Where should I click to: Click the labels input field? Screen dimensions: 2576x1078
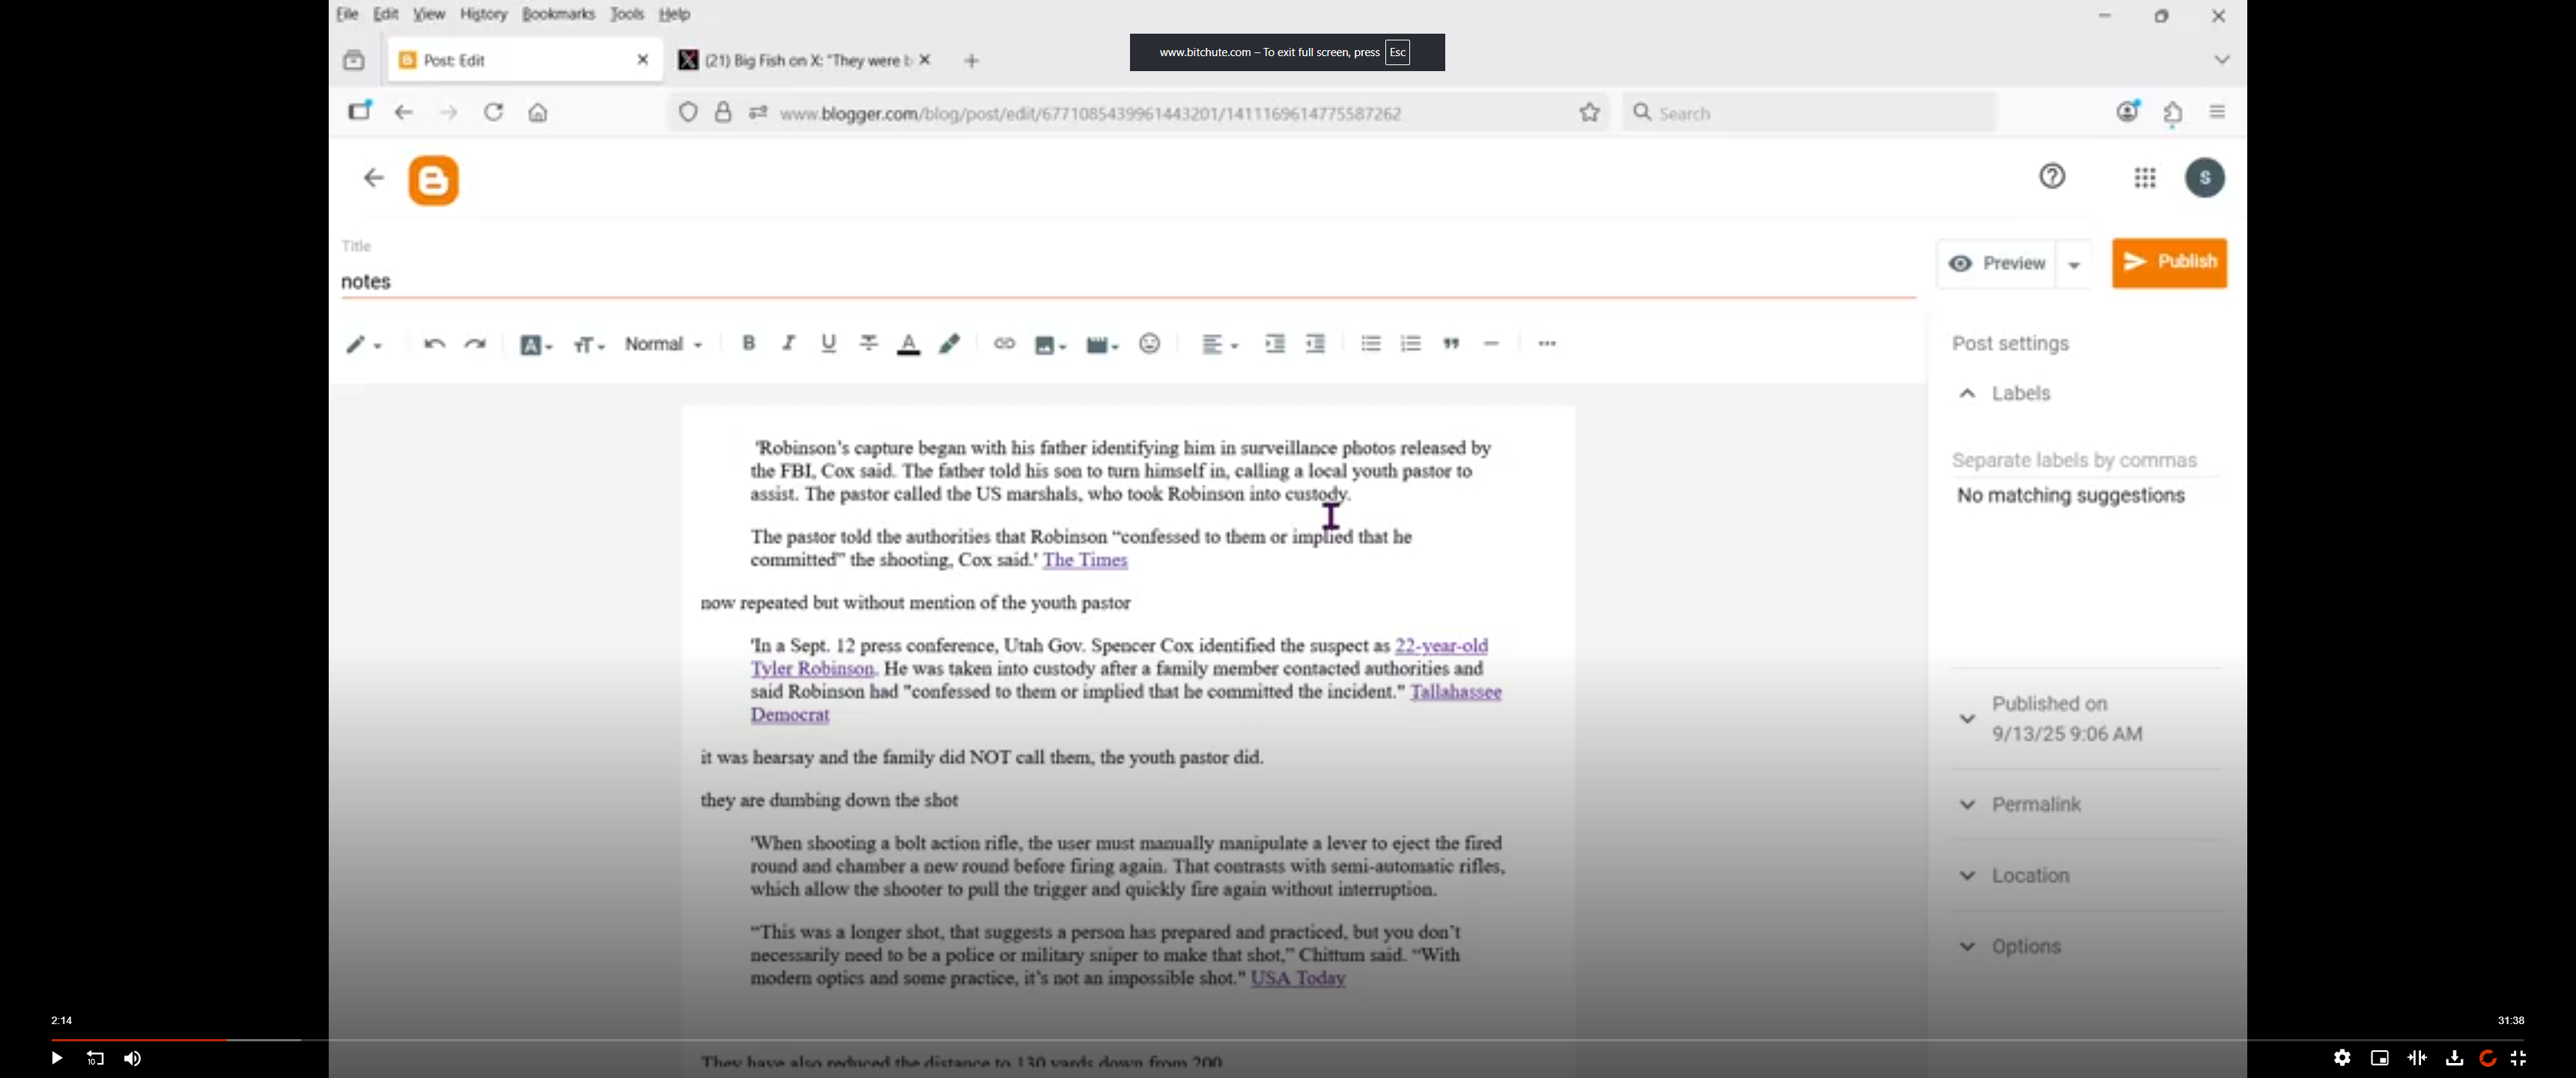coord(2085,460)
